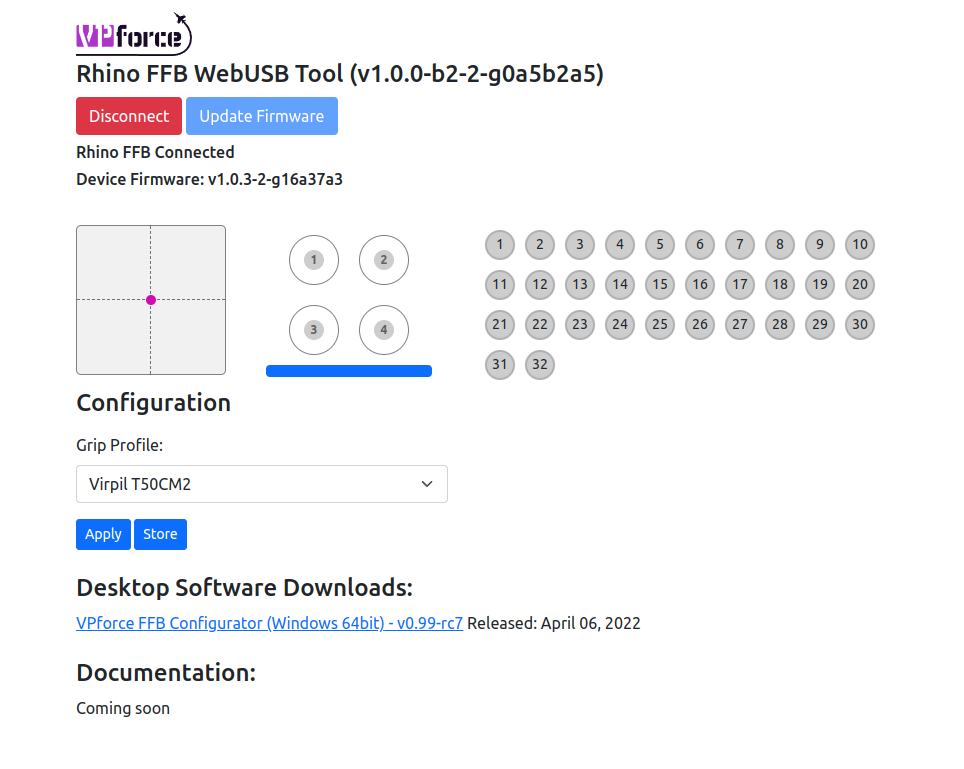Click the VPforce logo
Image resolution: width=964 pixels, height=769 pixels.
coord(134,34)
